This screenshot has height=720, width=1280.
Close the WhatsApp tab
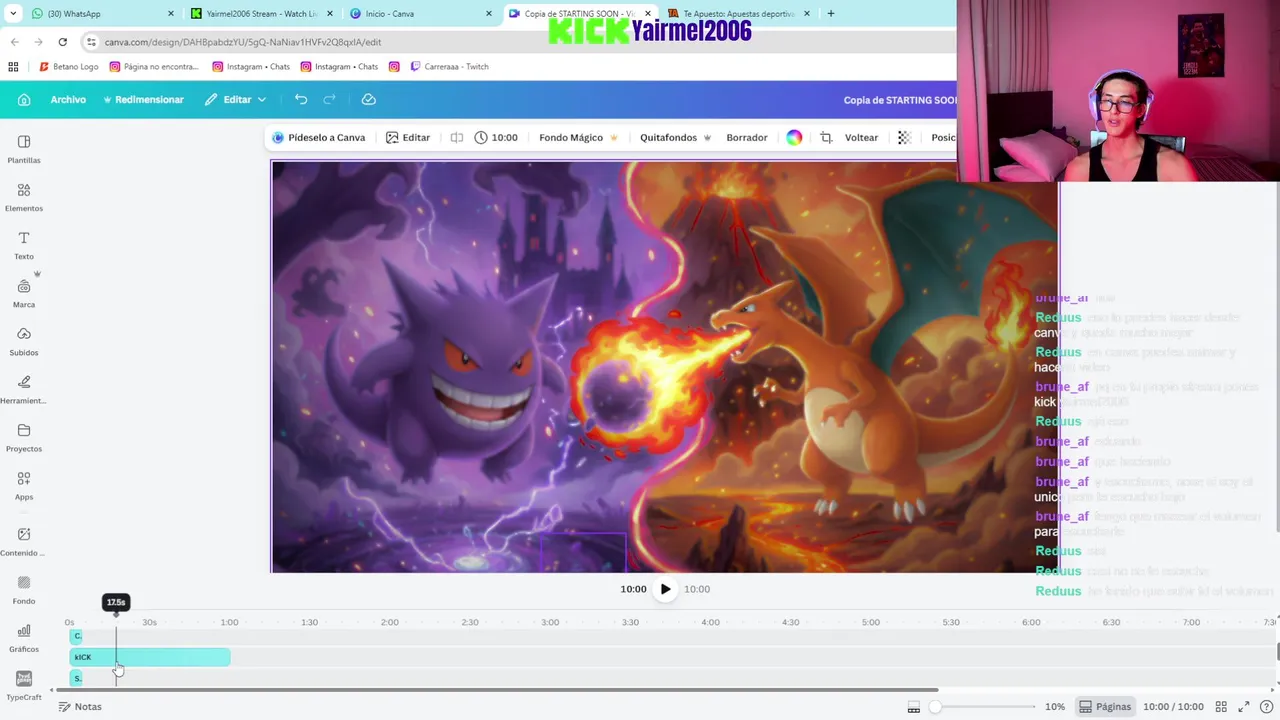(x=171, y=14)
